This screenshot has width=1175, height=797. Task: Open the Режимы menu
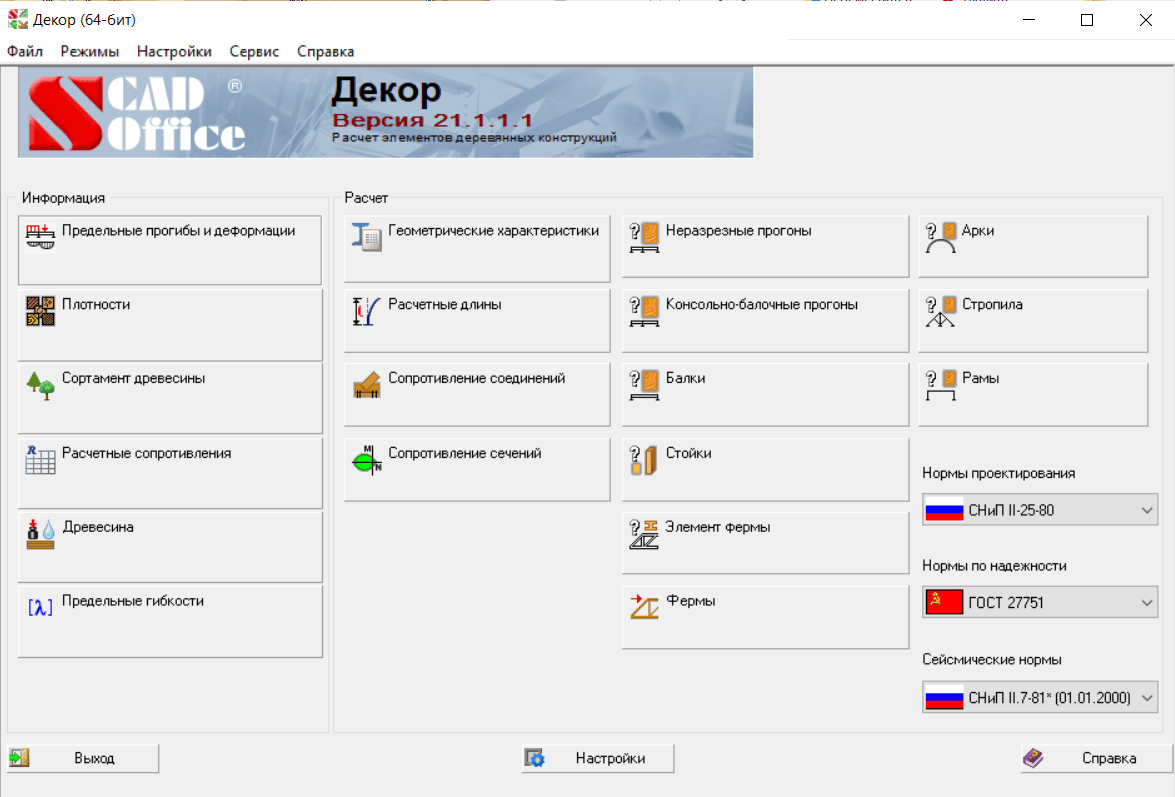[x=90, y=52]
